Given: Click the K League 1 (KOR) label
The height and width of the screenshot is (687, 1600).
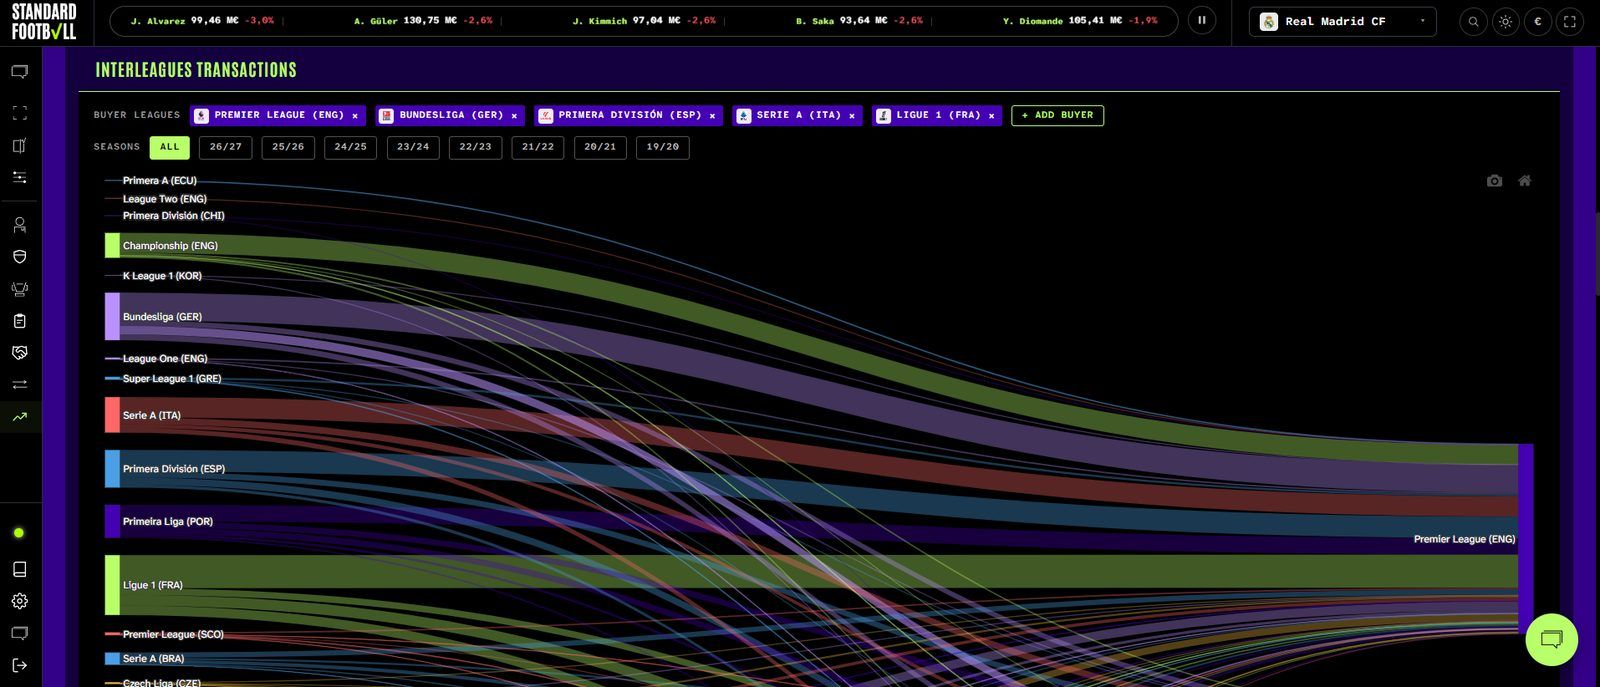Looking at the screenshot, I should coord(162,276).
